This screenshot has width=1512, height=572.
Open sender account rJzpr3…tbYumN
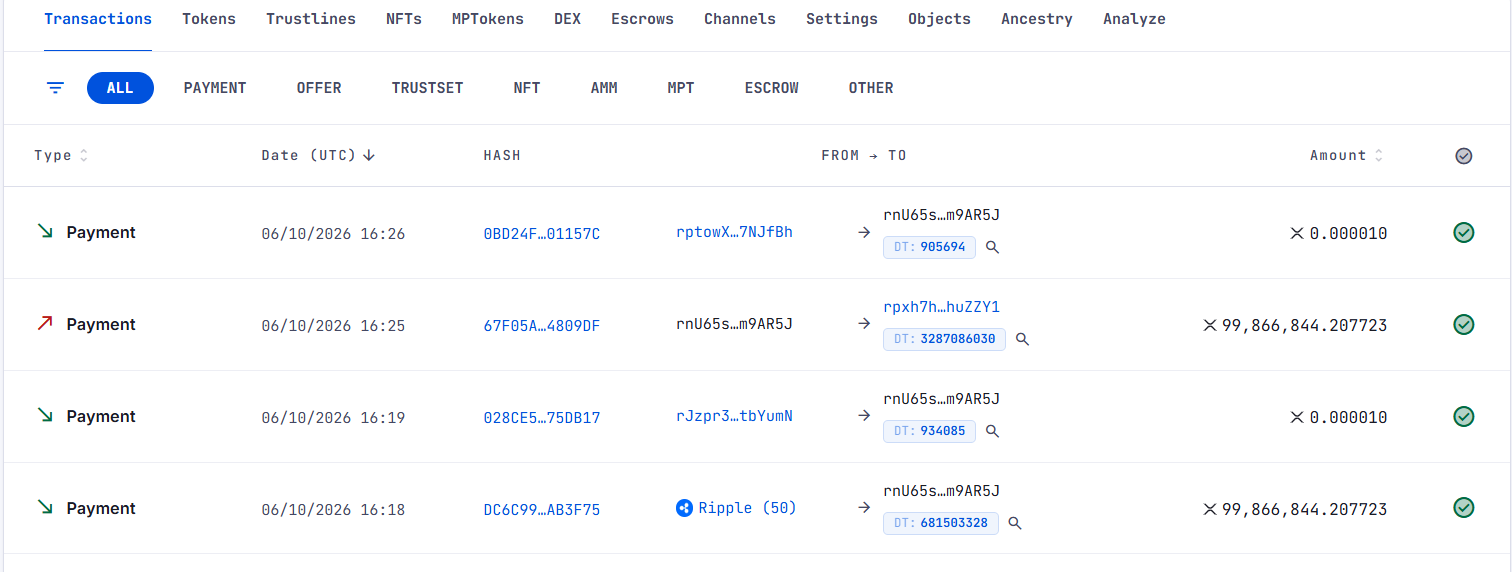pos(734,416)
